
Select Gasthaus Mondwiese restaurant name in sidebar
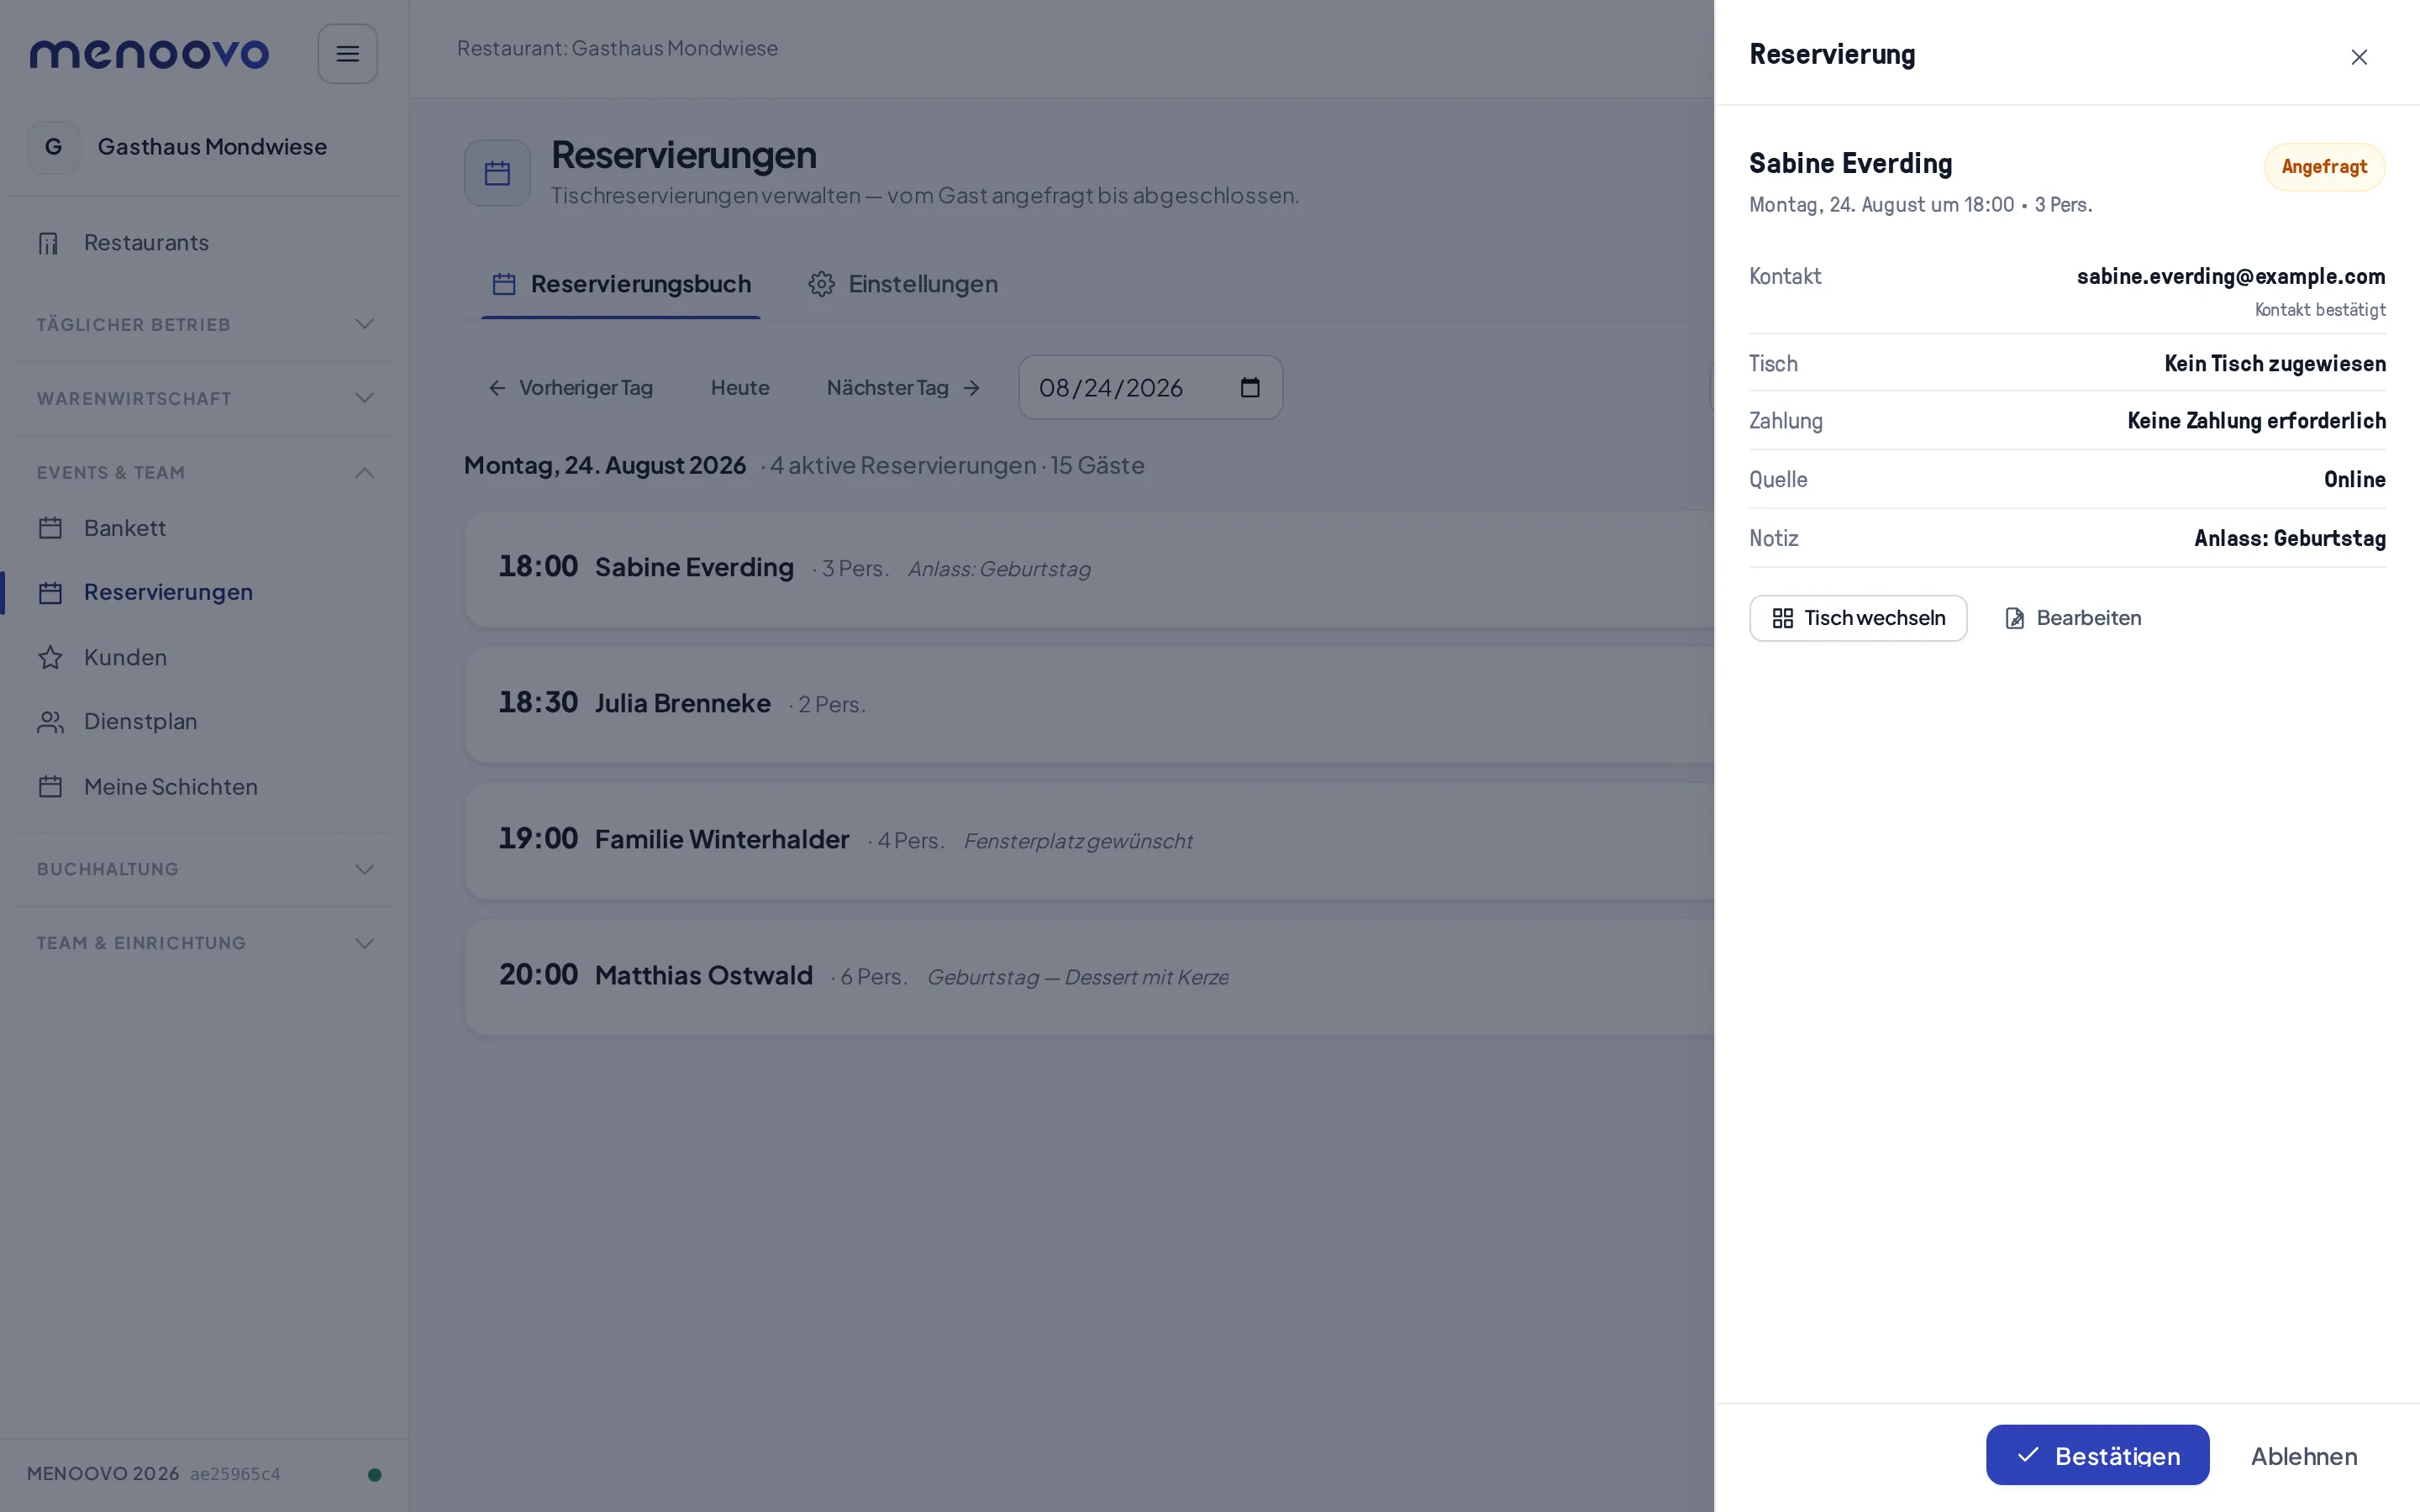[212, 147]
